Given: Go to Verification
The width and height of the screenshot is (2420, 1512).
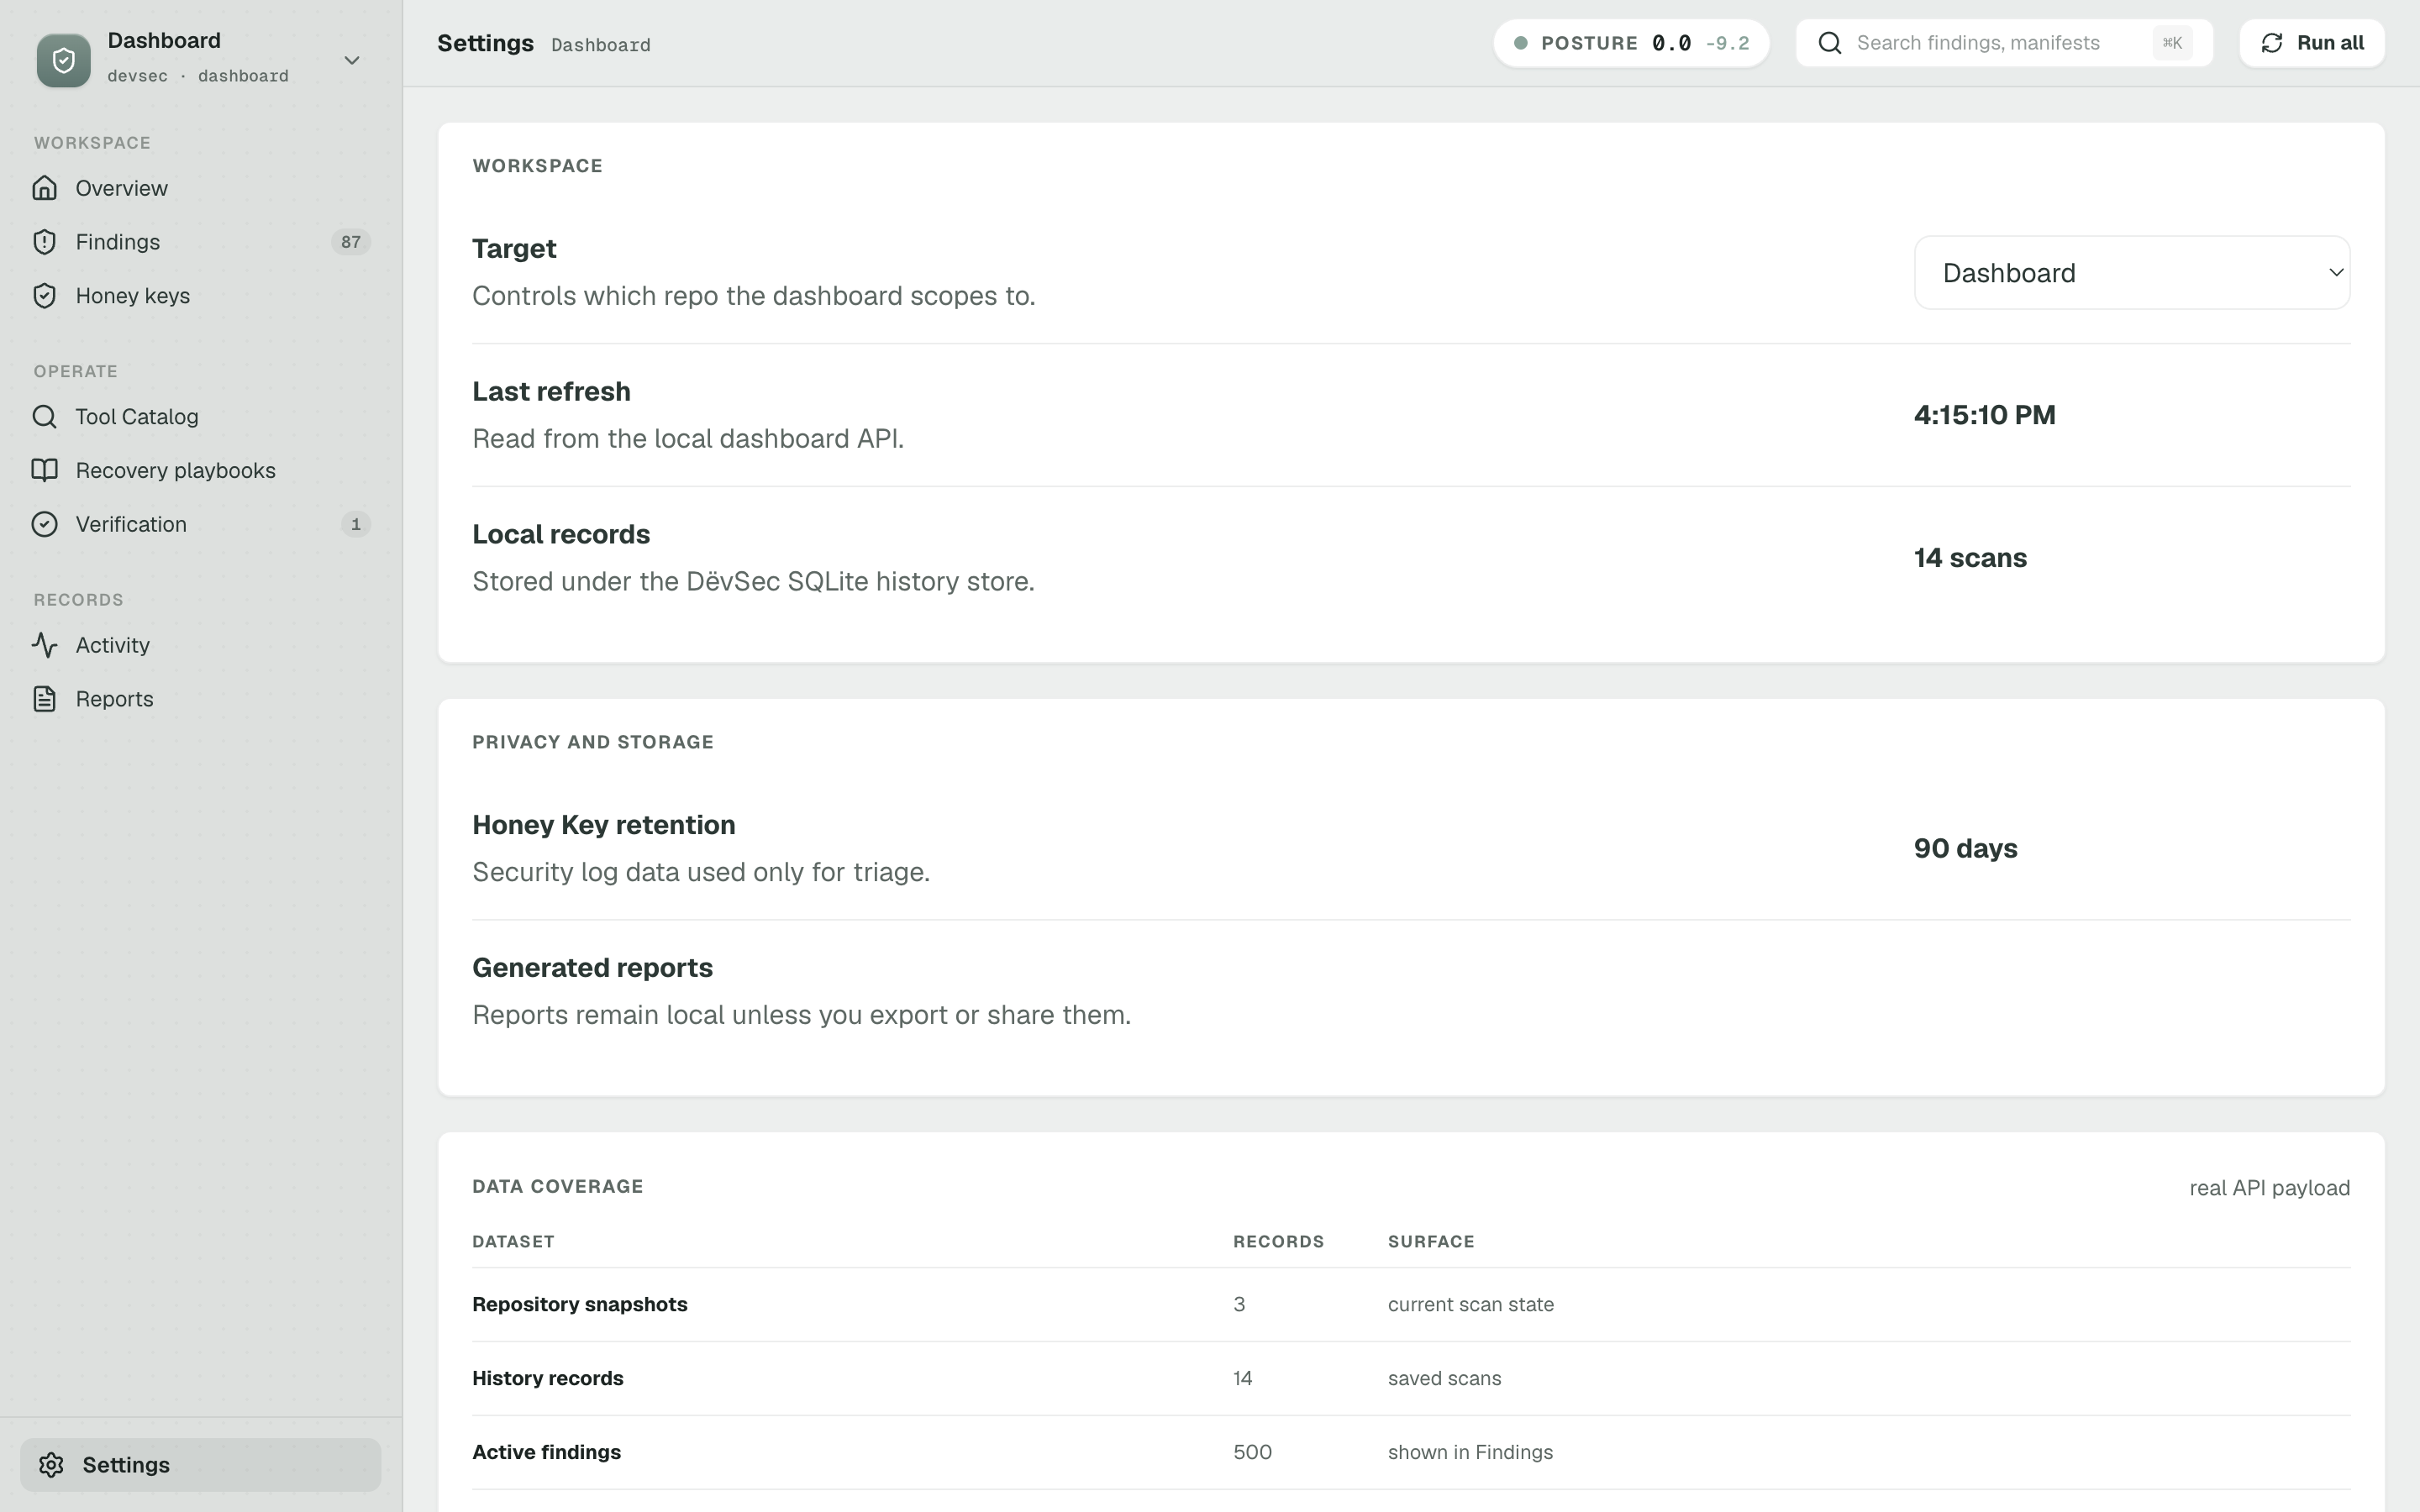Looking at the screenshot, I should point(201,524).
